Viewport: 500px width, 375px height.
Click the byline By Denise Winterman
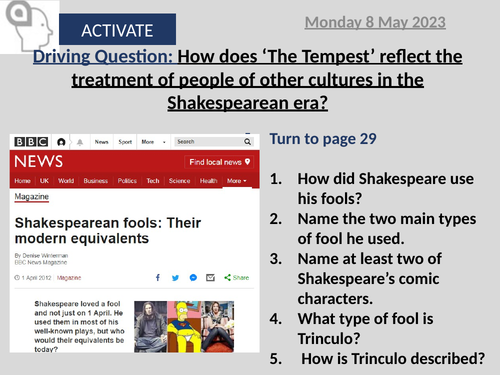click(x=41, y=256)
